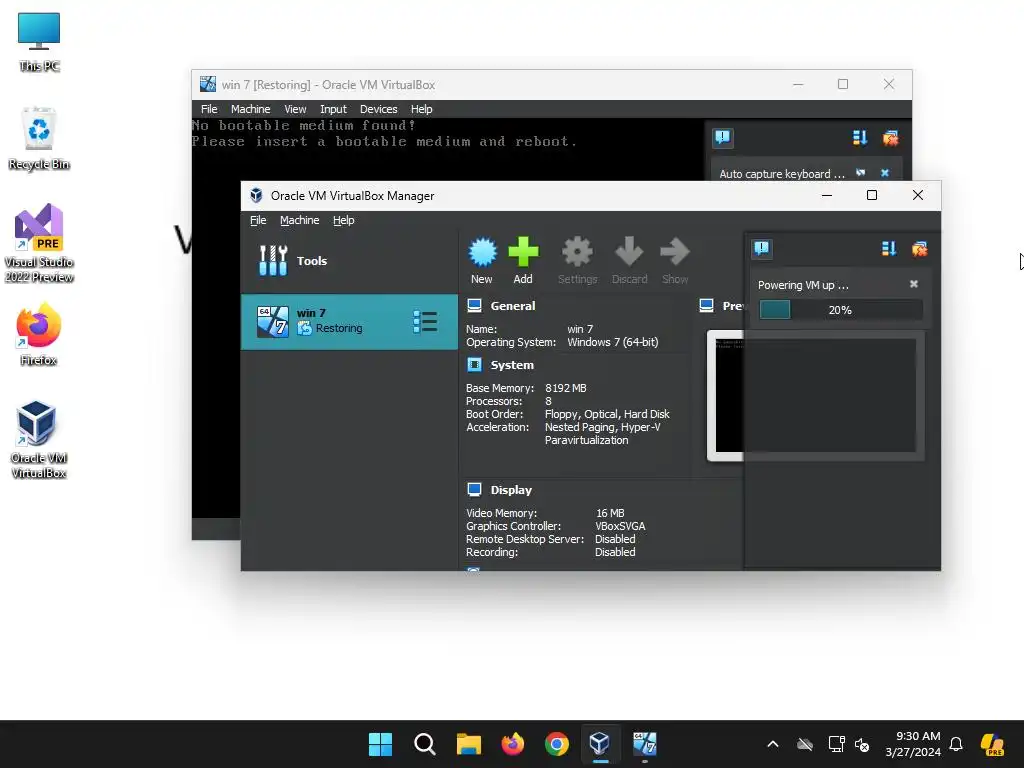Open Machine menu in win 7 VM window
The width and height of the screenshot is (1024, 768).
click(x=250, y=109)
